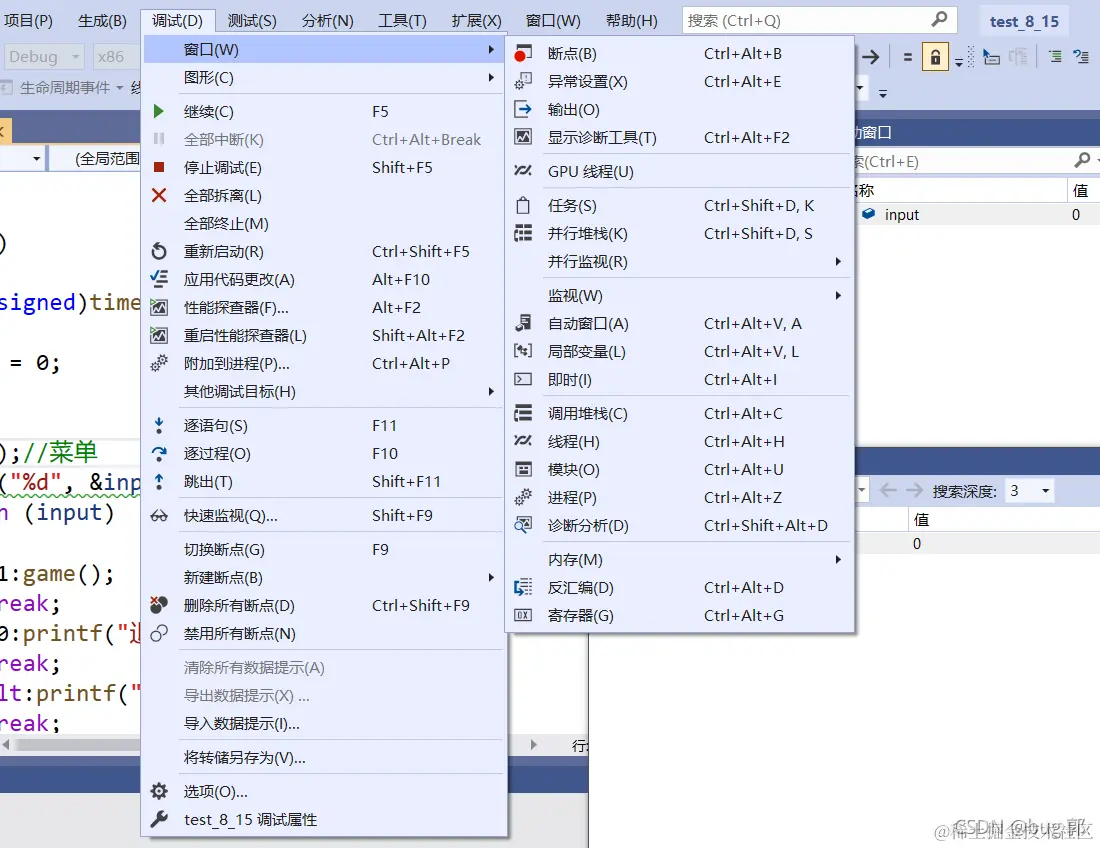Click the Restart (重新启动) circular arrow icon
1100x848 pixels.
tap(159, 251)
